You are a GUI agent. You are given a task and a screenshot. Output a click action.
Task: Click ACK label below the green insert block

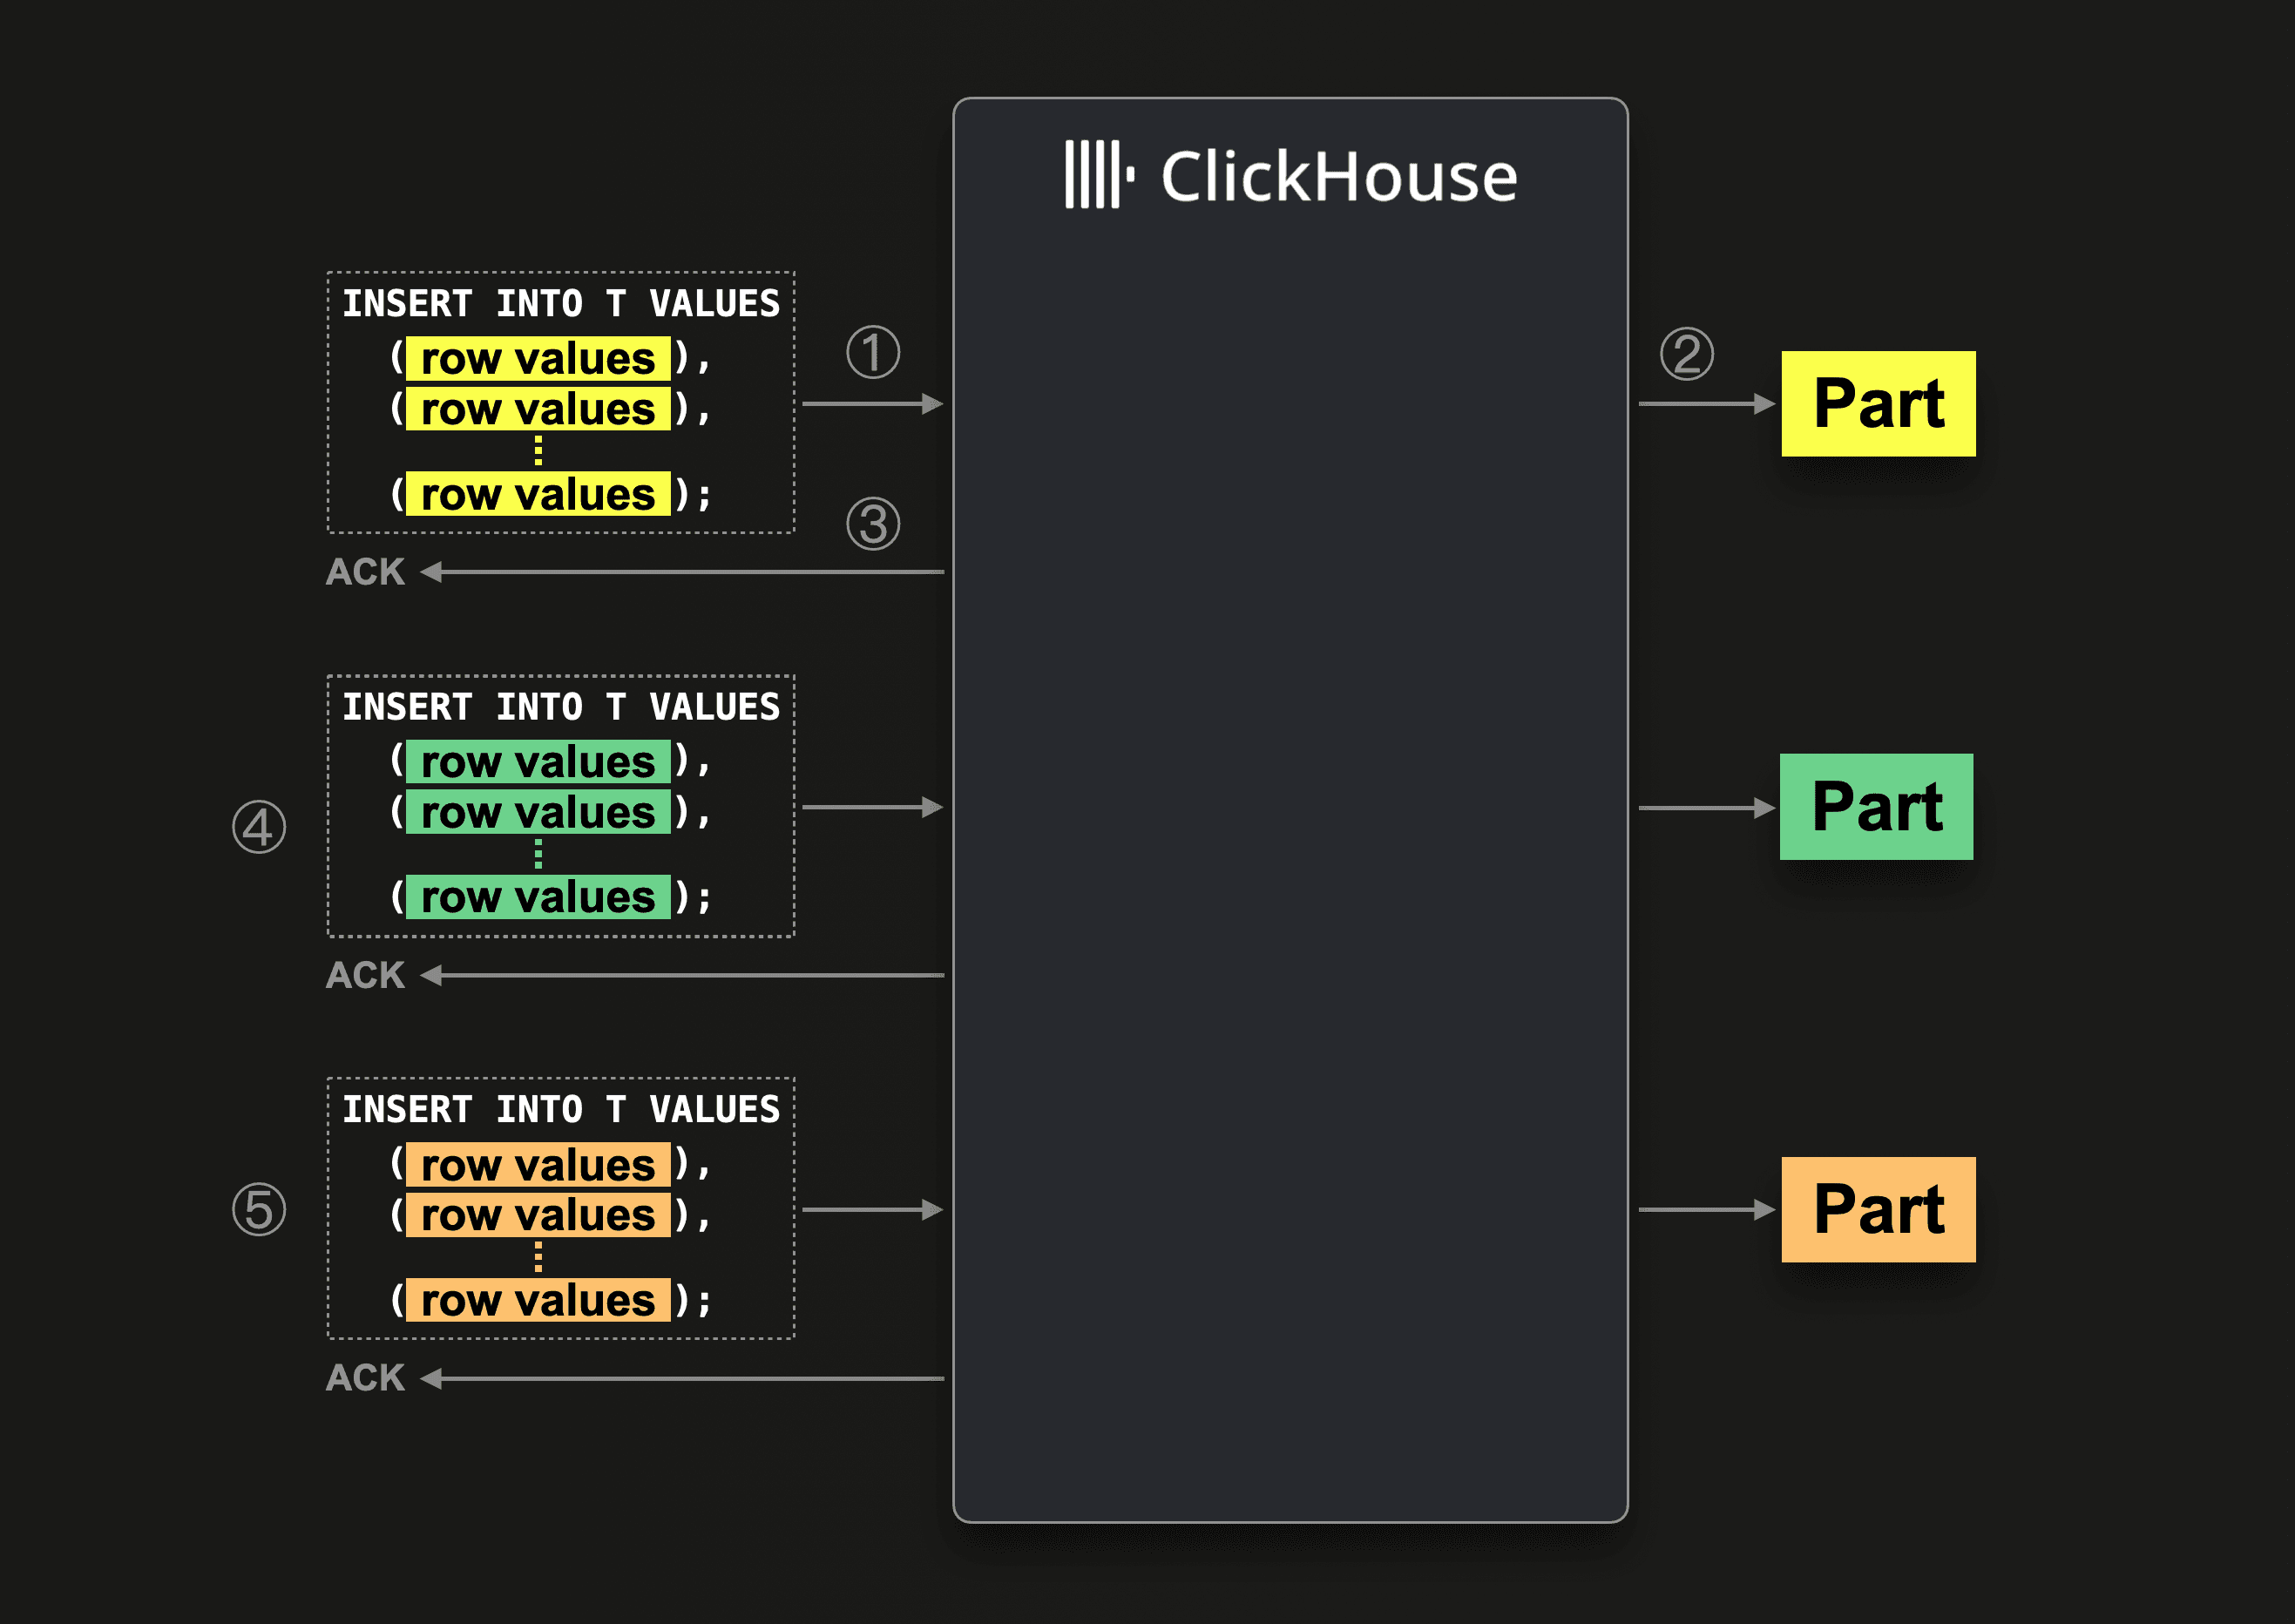click(365, 975)
